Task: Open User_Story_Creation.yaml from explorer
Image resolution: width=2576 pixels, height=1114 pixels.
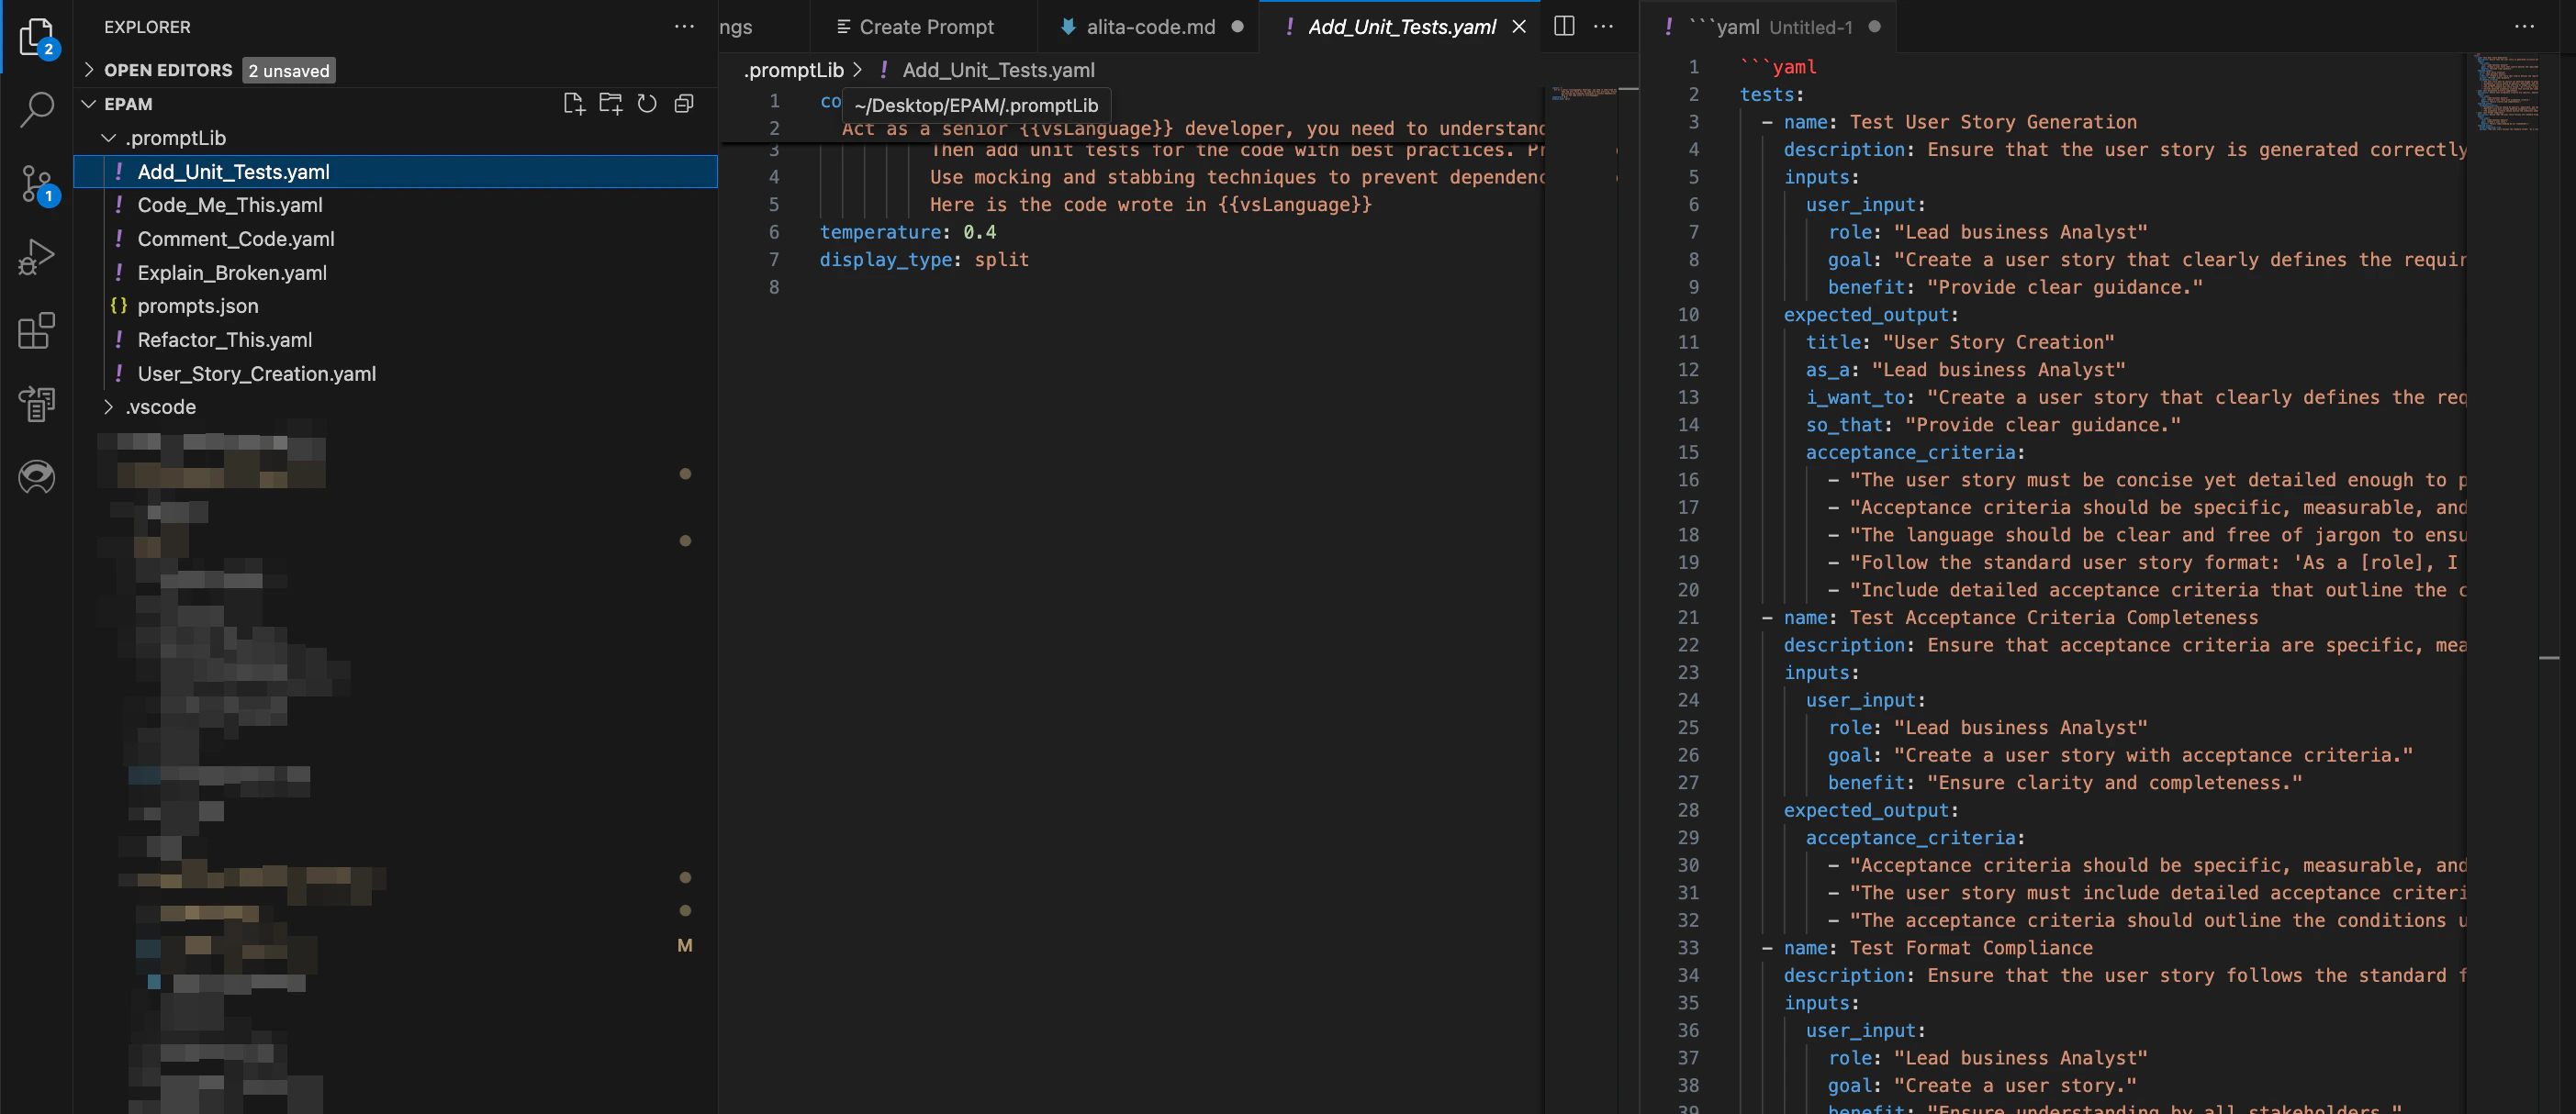Action: pos(256,374)
